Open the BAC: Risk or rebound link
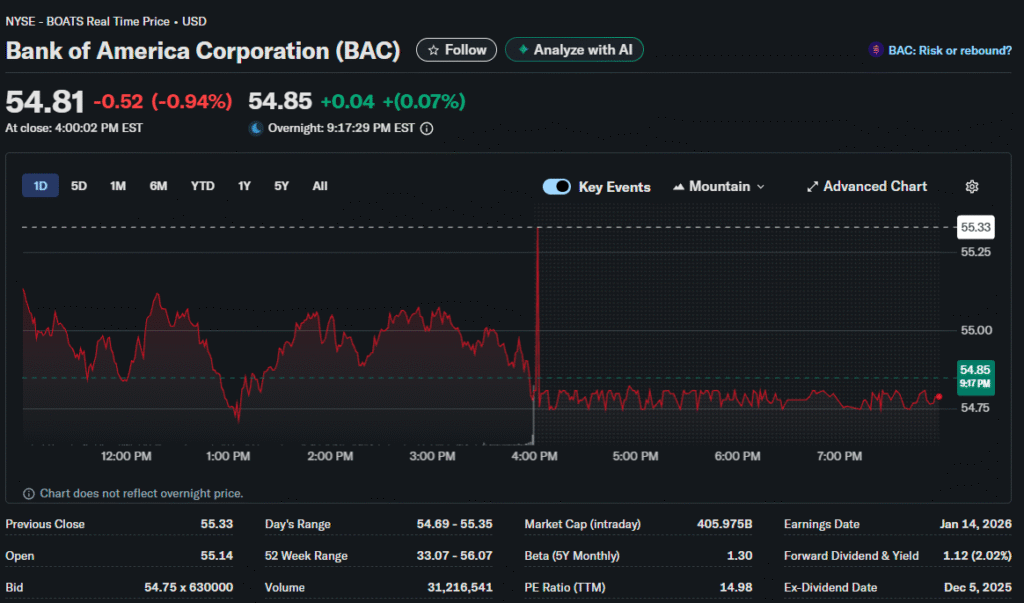The image size is (1024, 603). click(x=949, y=50)
